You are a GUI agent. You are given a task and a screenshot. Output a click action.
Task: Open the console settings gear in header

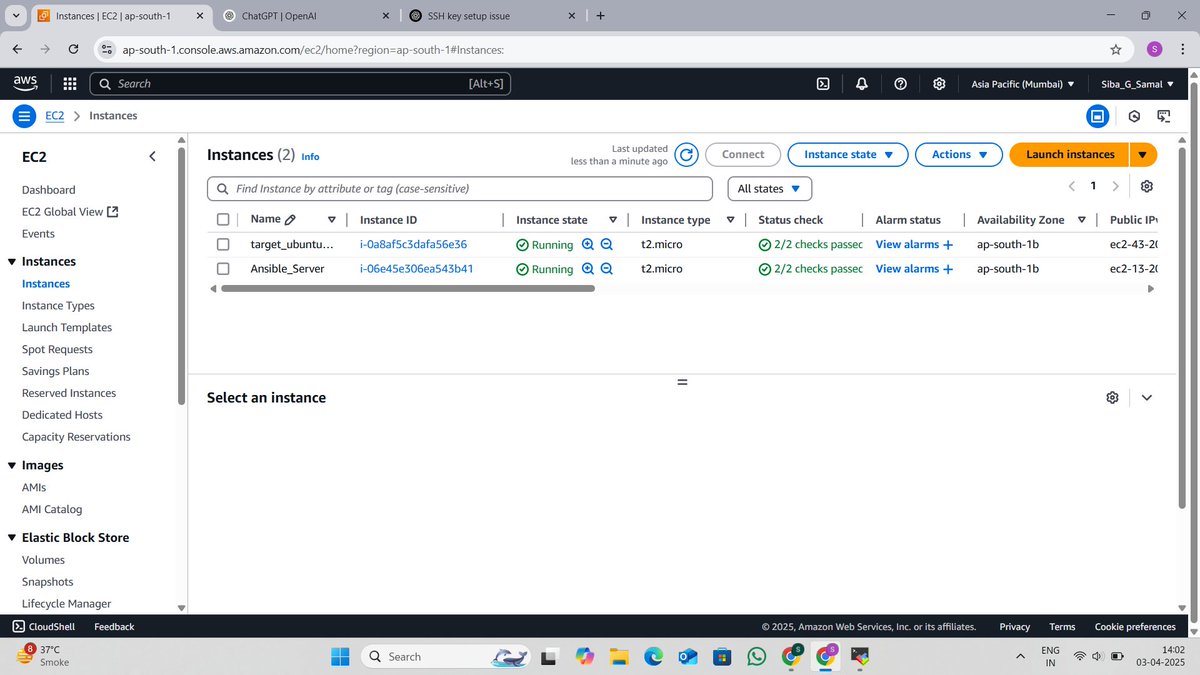[939, 84]
